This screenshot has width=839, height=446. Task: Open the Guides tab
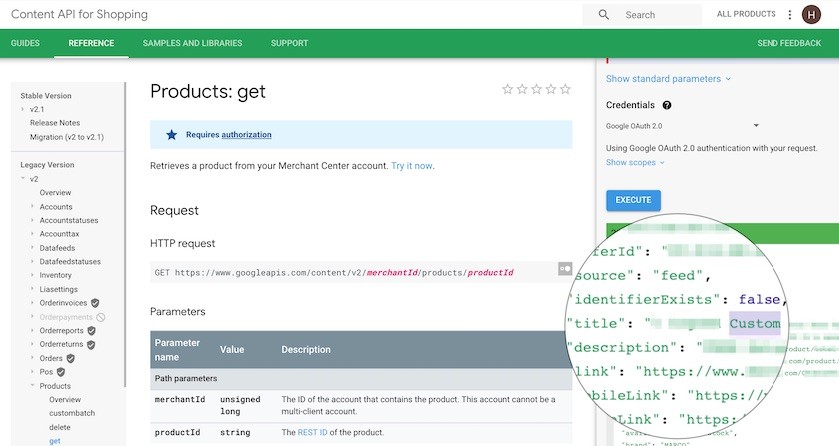[25, 43]
